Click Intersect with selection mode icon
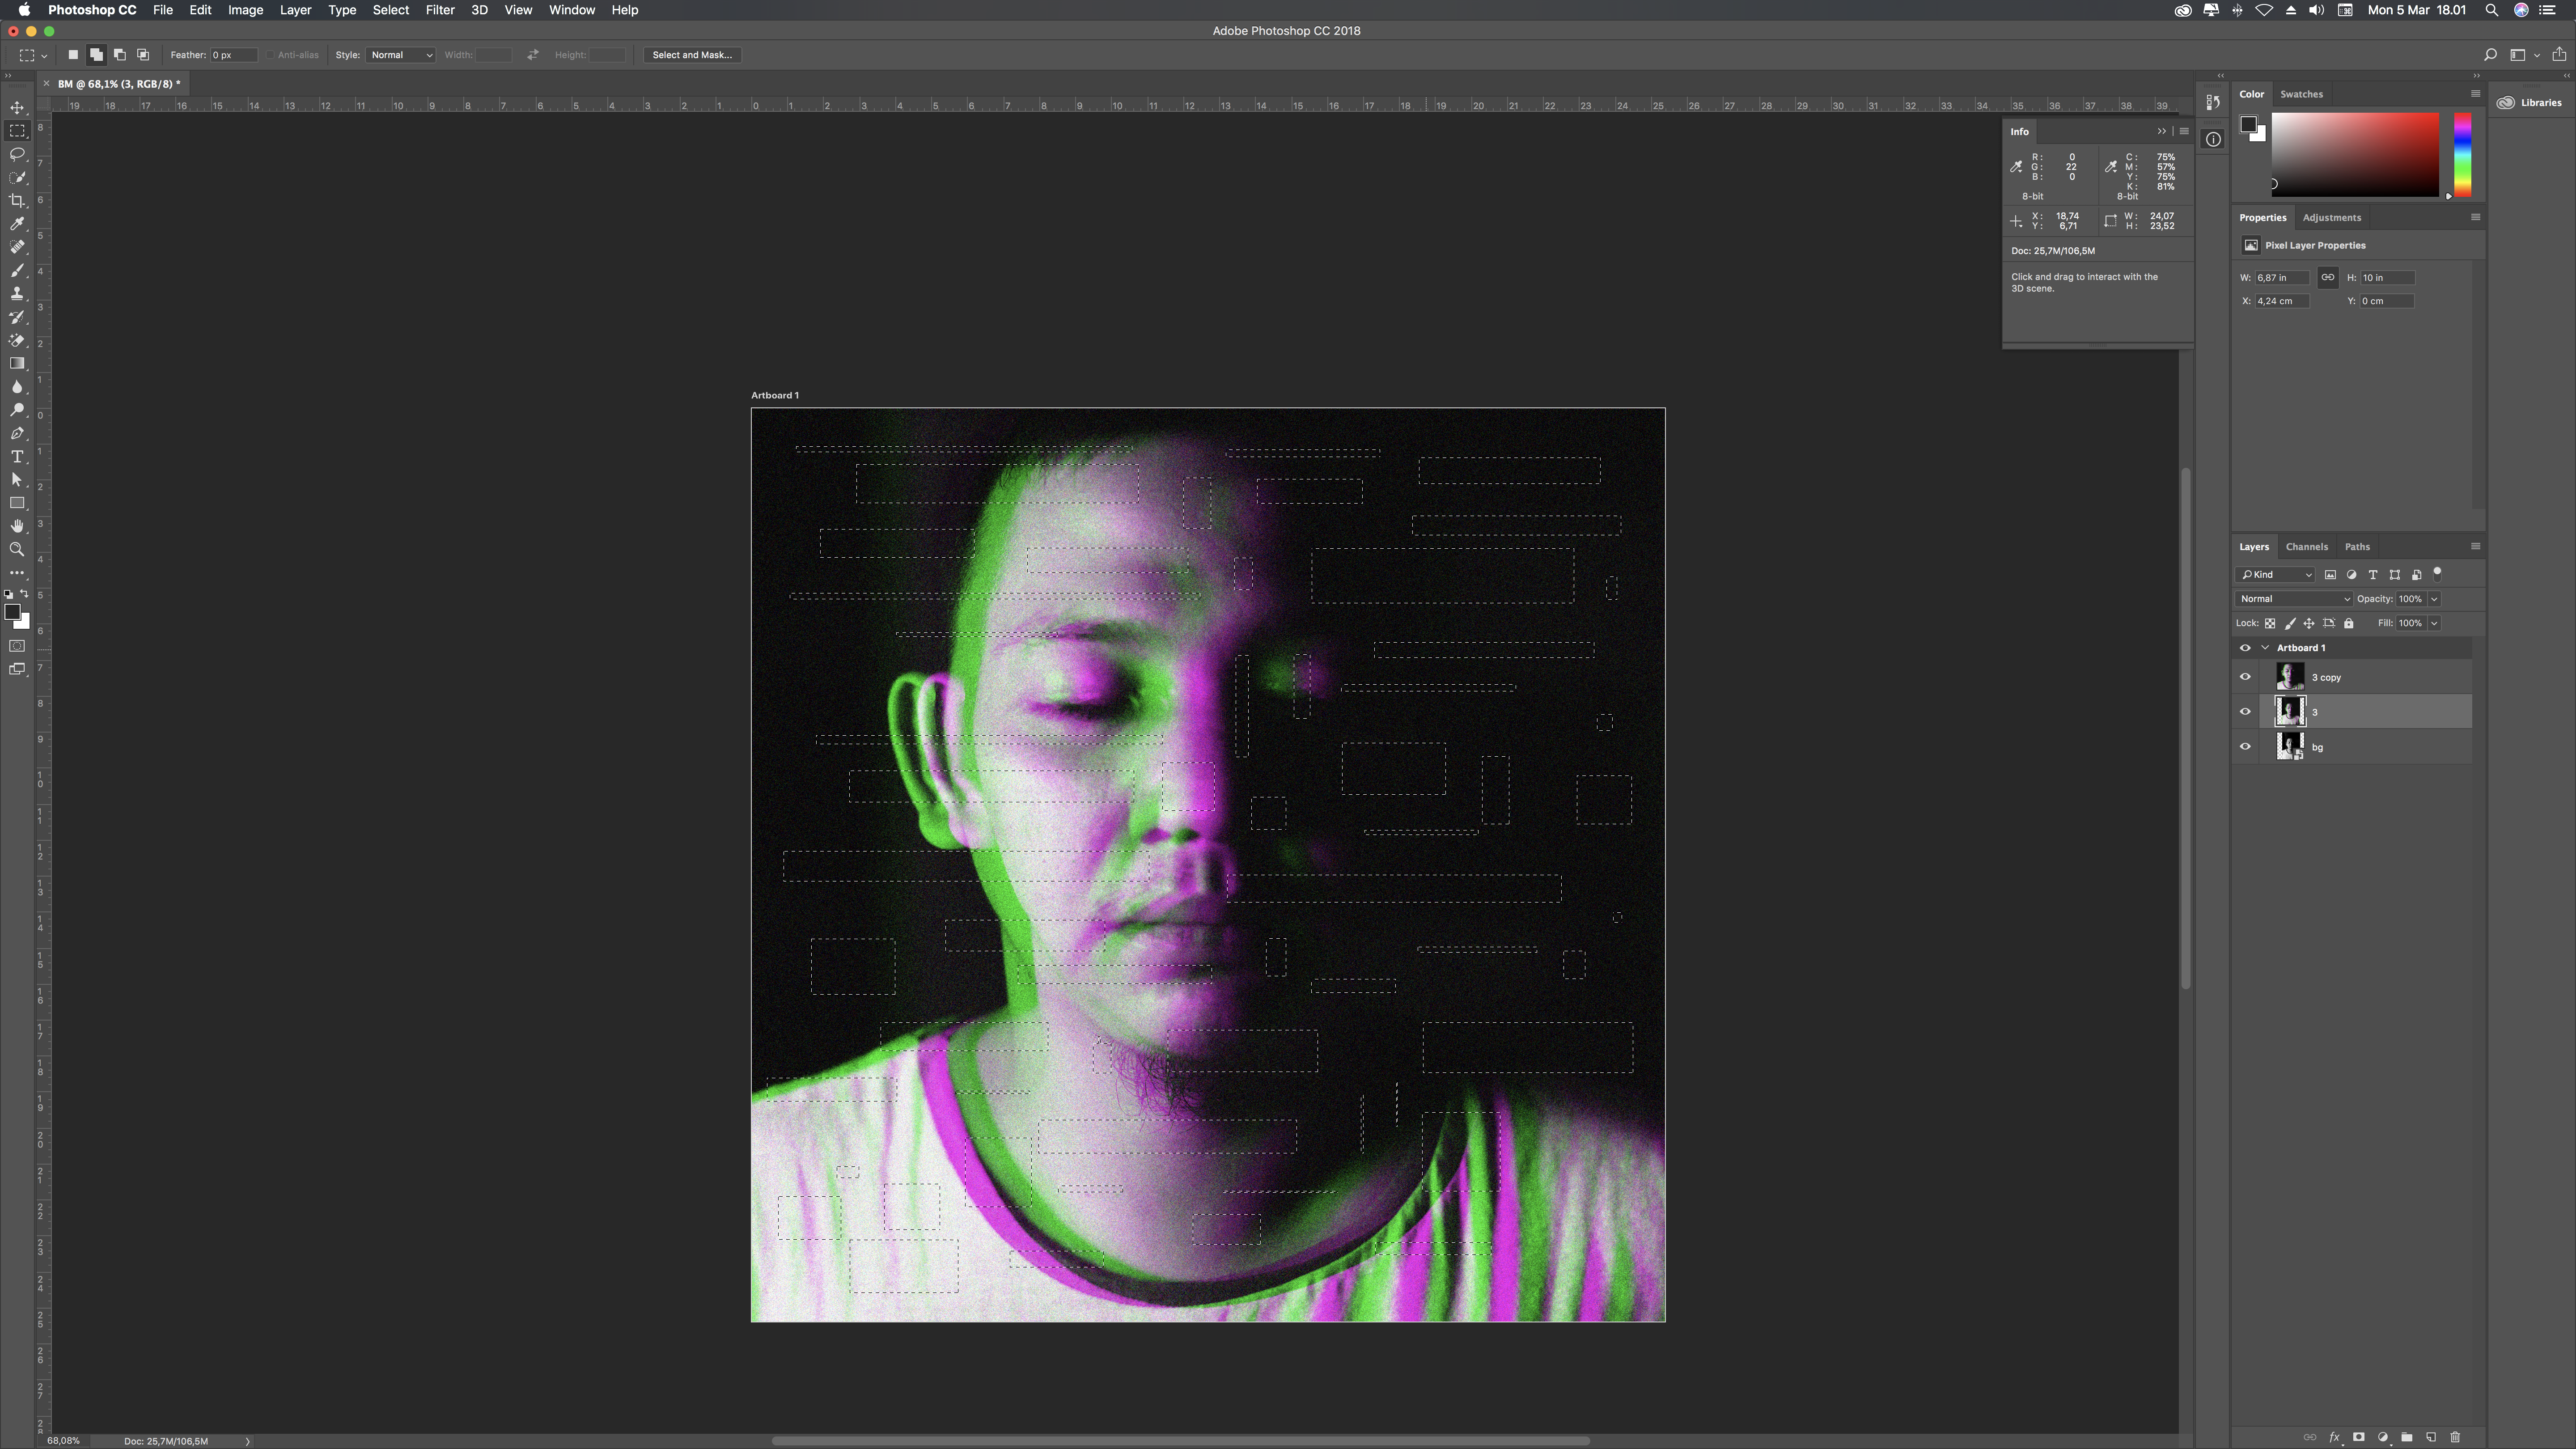Image resolution: width=2576 pixels, height=1449 pixels. tap(143, 55)
